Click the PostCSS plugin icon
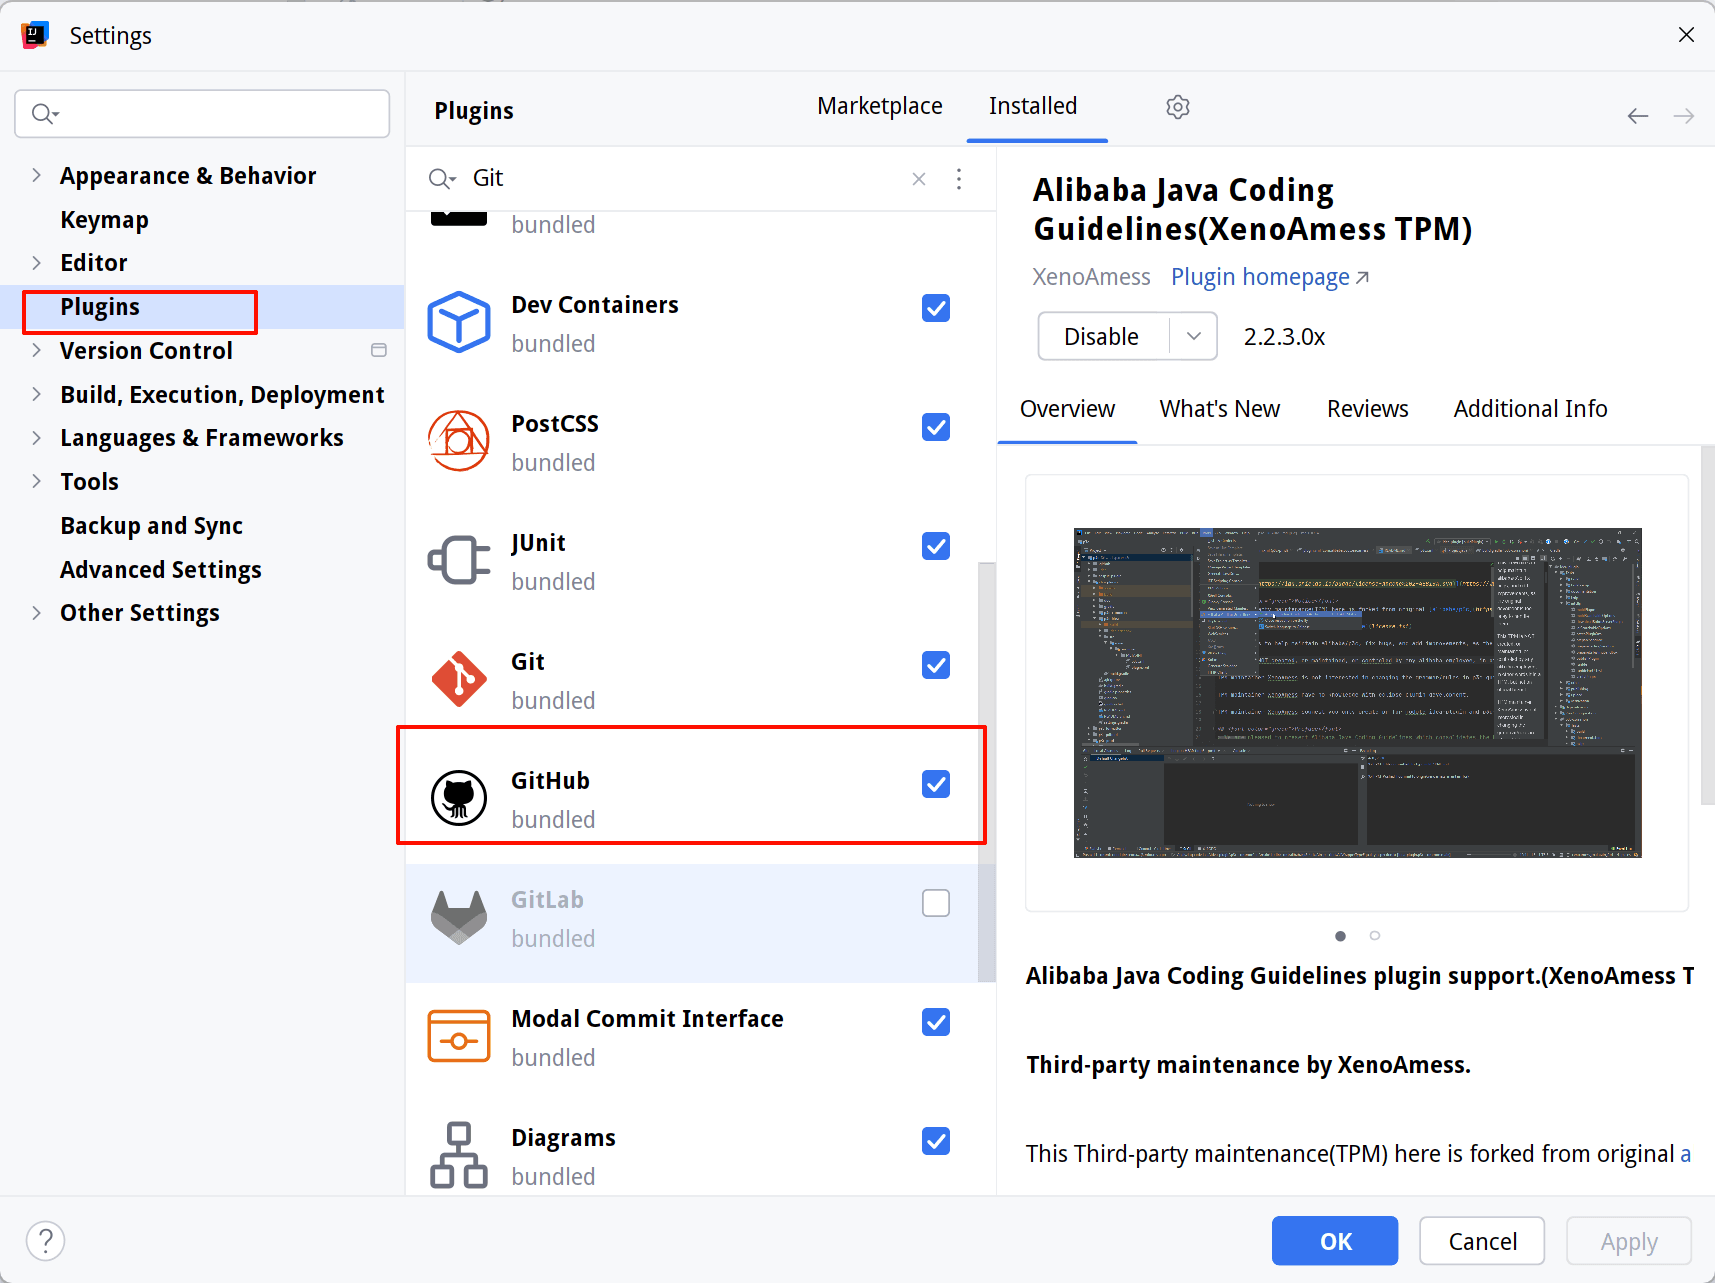The image size is (1715, 1283). (x=459, y=441)
